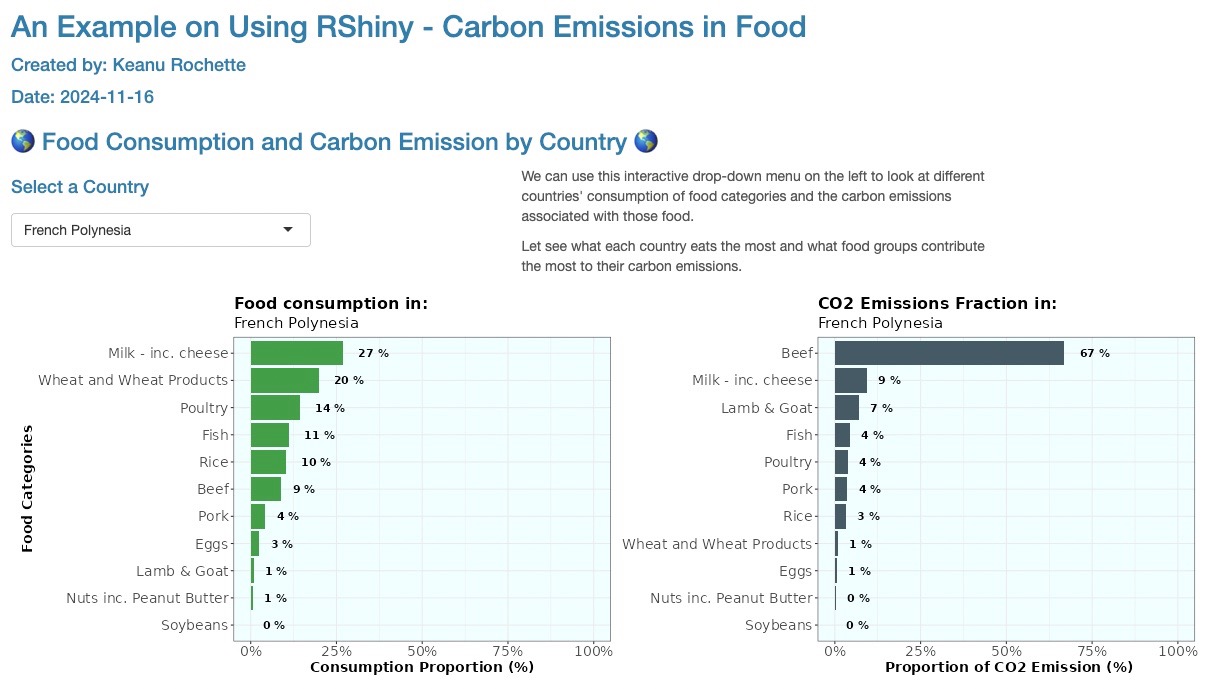Click the green Milk consumption bar
This screenshot has height=689, width=1212.
(296, 353)
